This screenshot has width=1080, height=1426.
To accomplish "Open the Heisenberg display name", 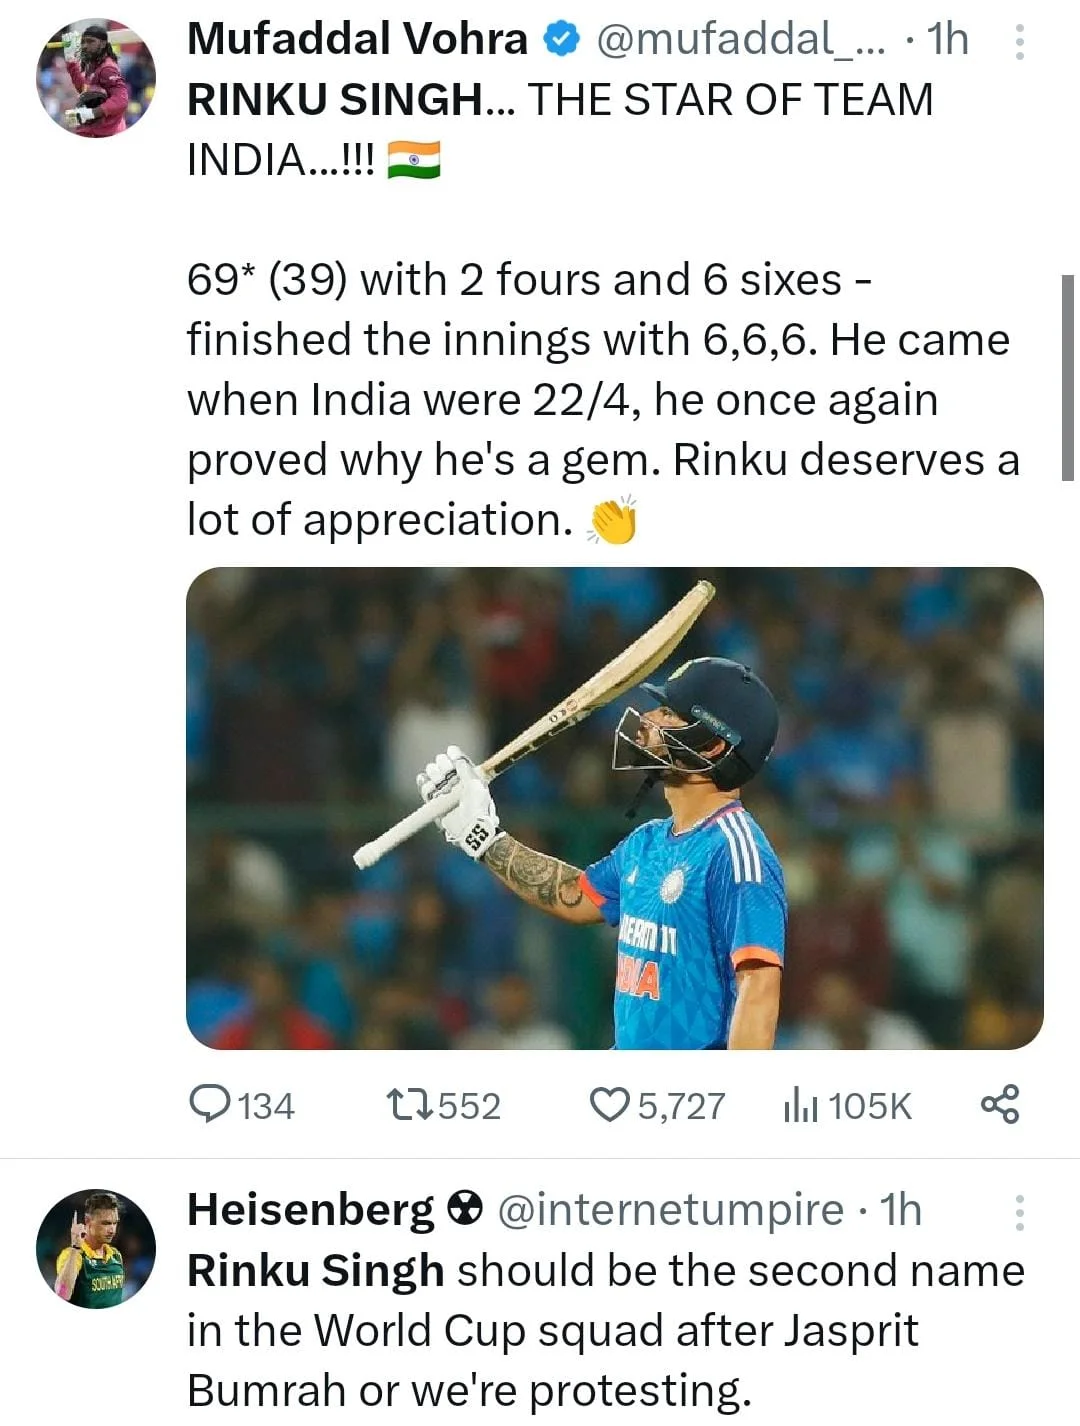I will click(310, 1210).
